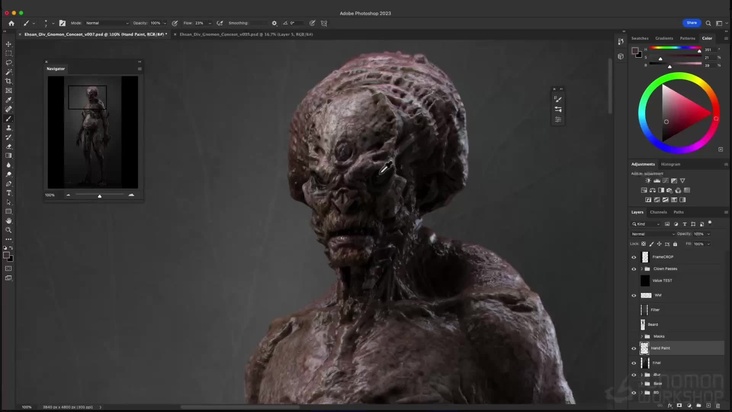Select the Move tool
The width and height of the screenshot is (732, 412).
pyautogui.click(x=8, y=44)
